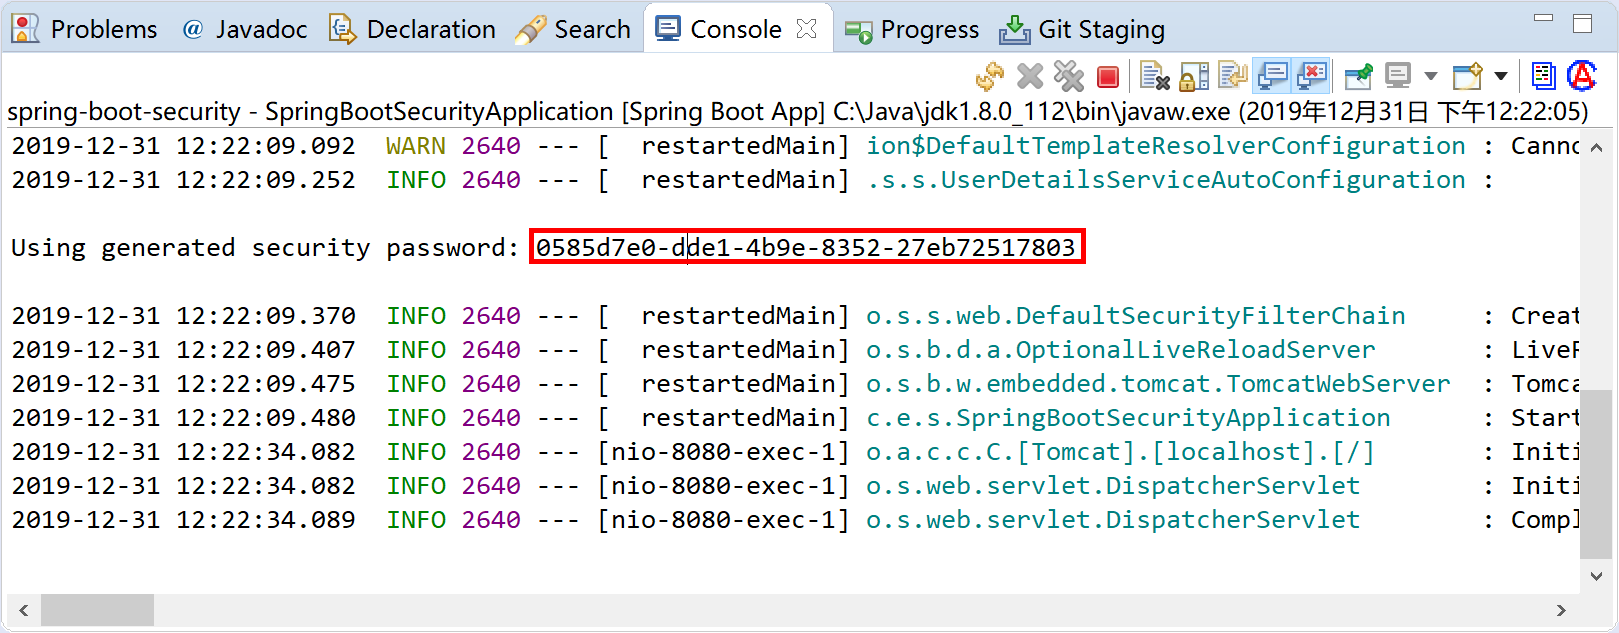This screenshot has width=1619, height=633.
Task: Pin the current console
Action: tap(1358, 77)
